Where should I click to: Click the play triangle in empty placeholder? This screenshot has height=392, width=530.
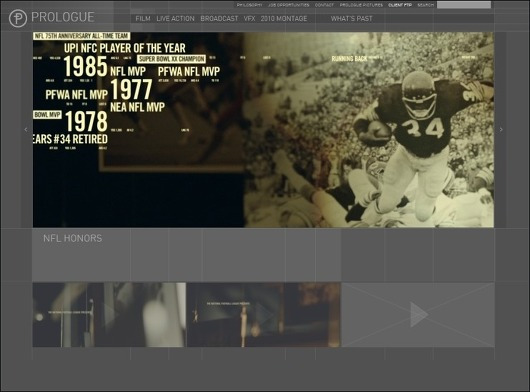[419, 315]
